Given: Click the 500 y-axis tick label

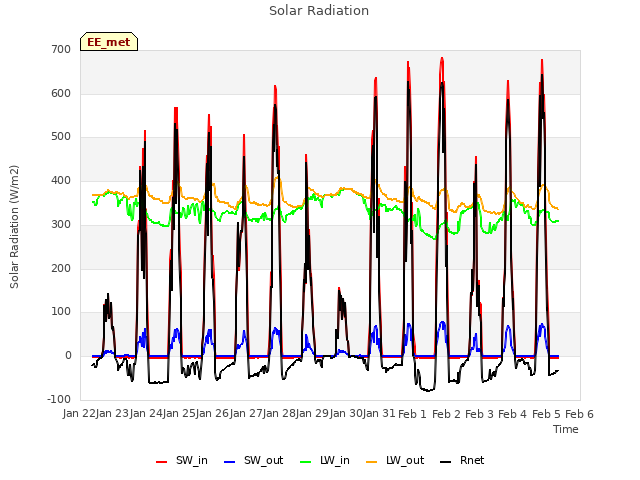Looking at the screenshot, I should pyautogui.click(x=61, y=137).
